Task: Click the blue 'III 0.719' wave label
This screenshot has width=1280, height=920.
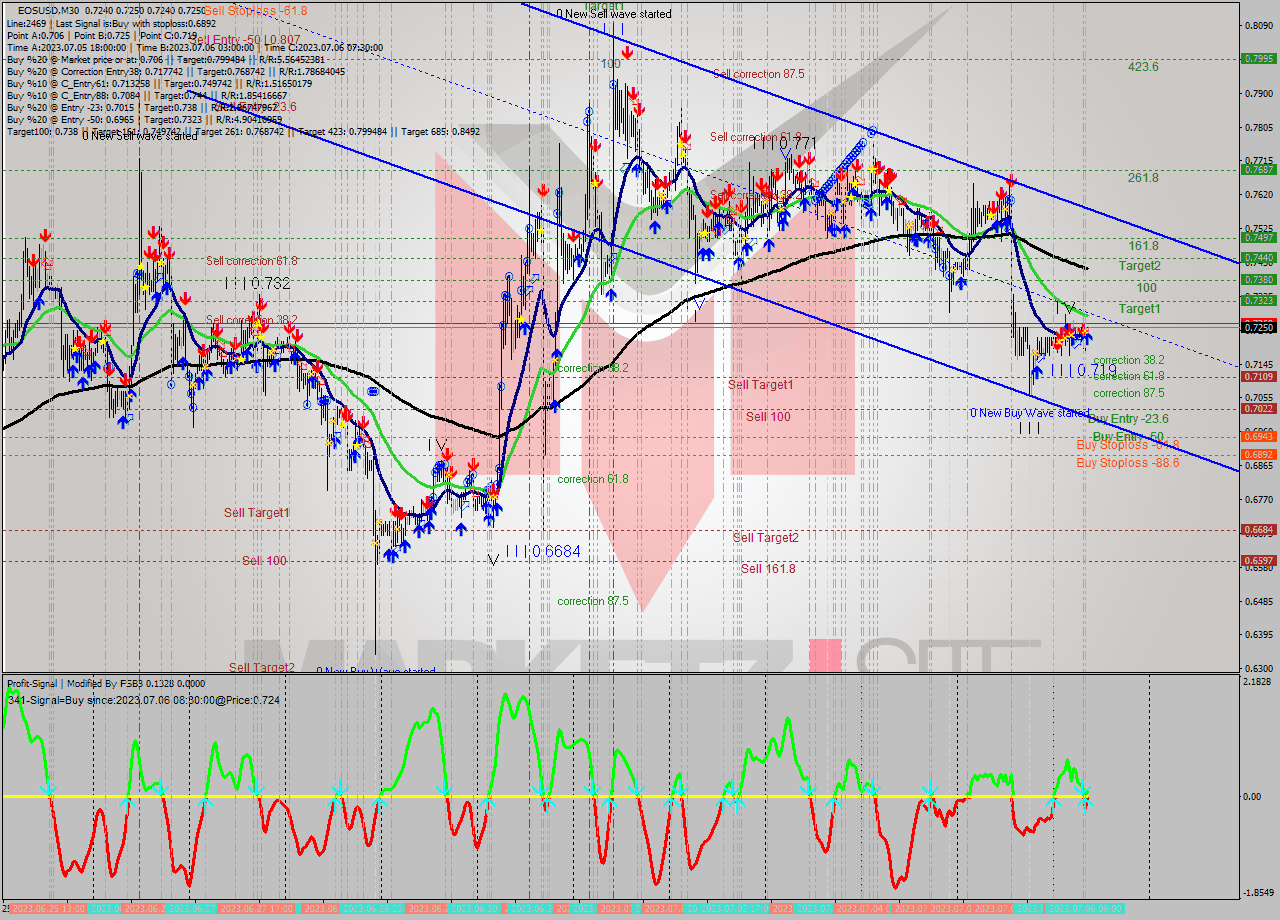Action: point(1084,370)
